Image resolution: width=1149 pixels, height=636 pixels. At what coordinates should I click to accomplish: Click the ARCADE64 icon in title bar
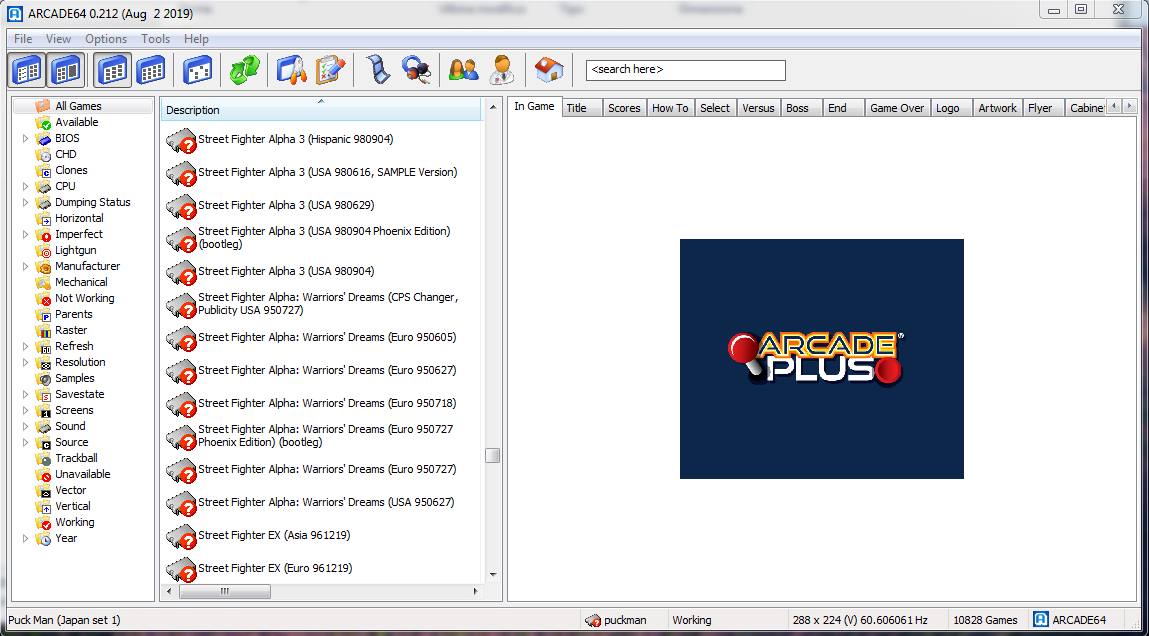pyautogui.click(x=15, y=12)
